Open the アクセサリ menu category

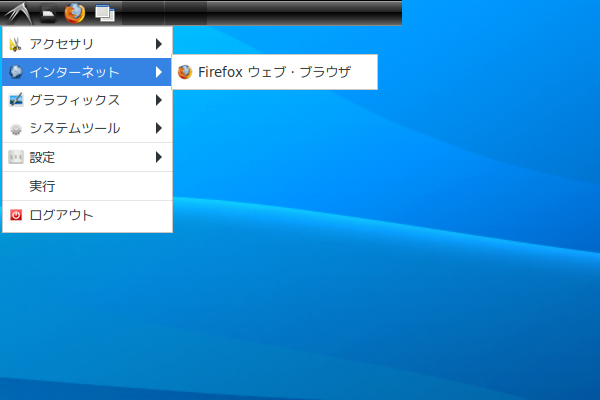(87, 44)
